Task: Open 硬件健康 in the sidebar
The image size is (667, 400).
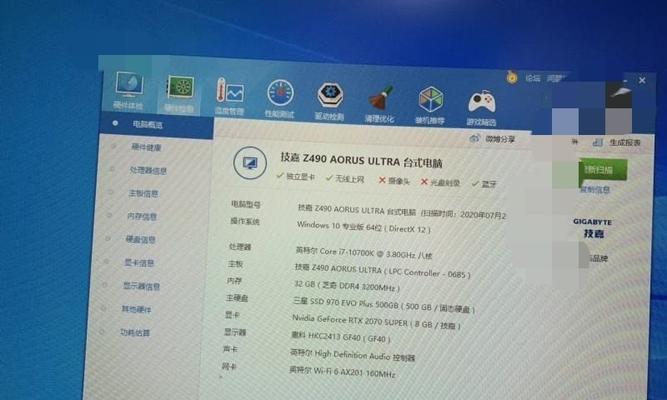Action: click(x=146, y=148)
